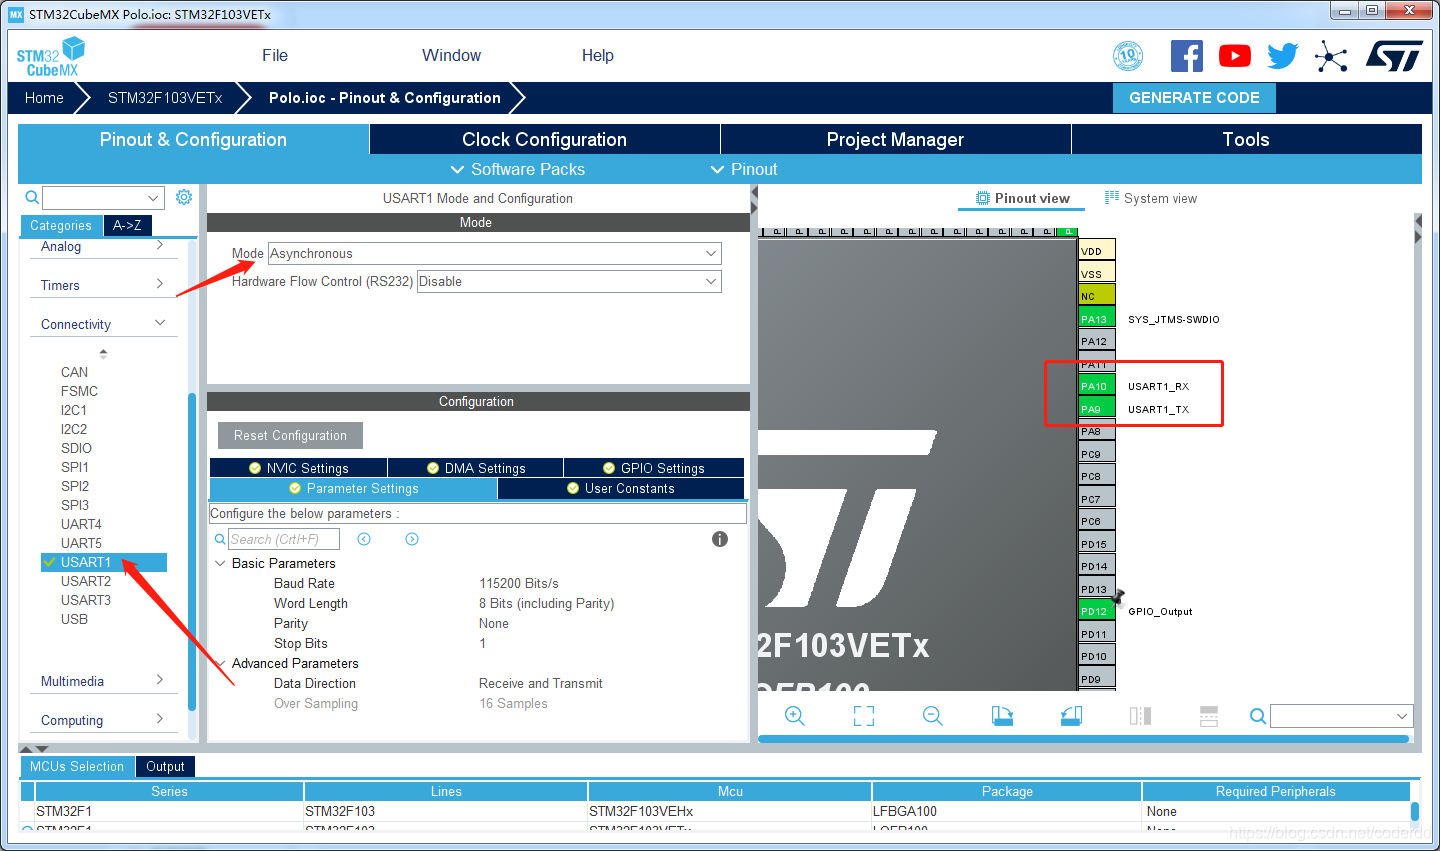1440x851 pixels.
Task: Click the parameter search field
Action: pos(284,539)
